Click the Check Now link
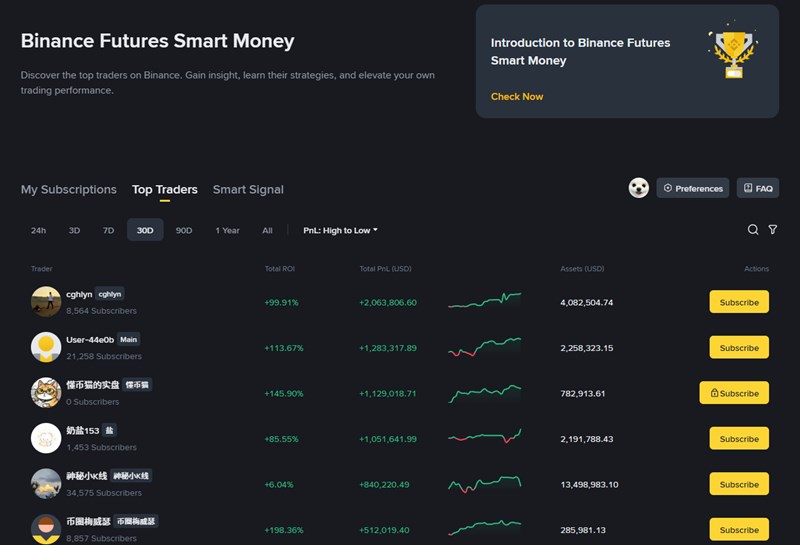This screenshot has height=545, width=800. (x=517, y=97)
